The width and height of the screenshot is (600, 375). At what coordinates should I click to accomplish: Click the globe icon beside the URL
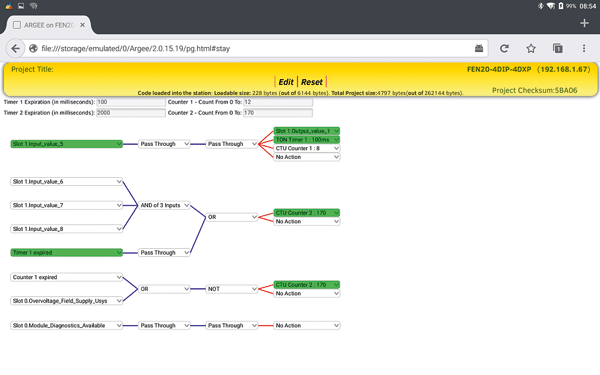[33, 49]
